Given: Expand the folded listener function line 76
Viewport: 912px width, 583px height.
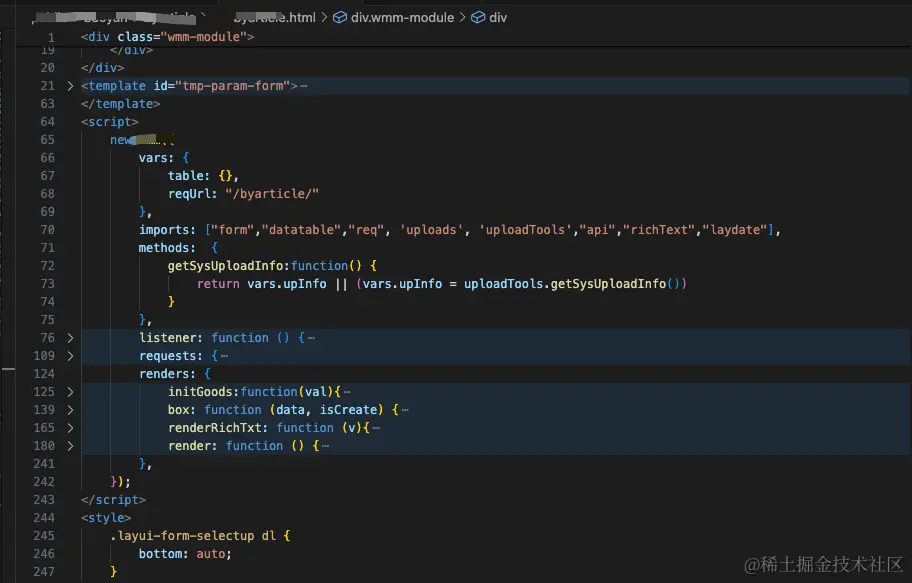Looking at the screenshot, I should (70, 338).
